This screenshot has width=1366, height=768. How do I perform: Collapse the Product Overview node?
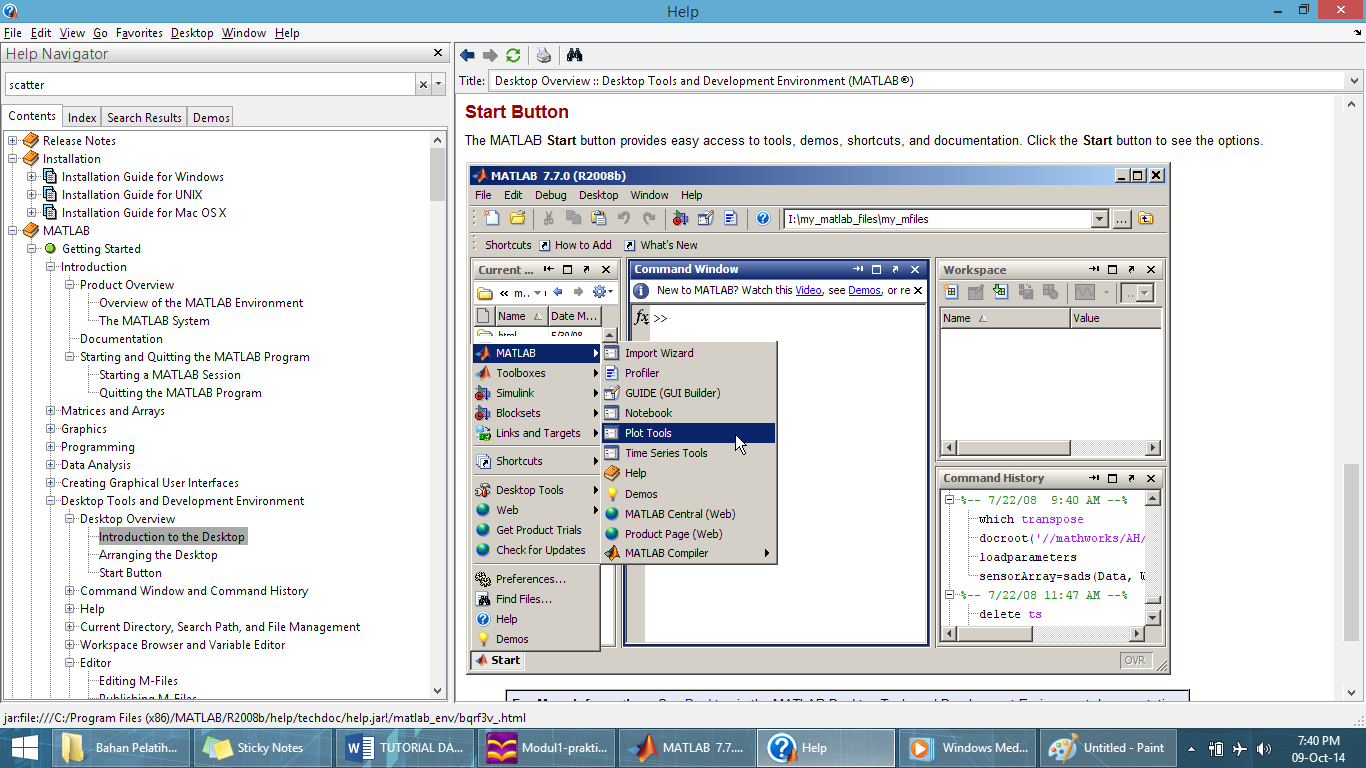pyautogui.click(x=70, y=285)
